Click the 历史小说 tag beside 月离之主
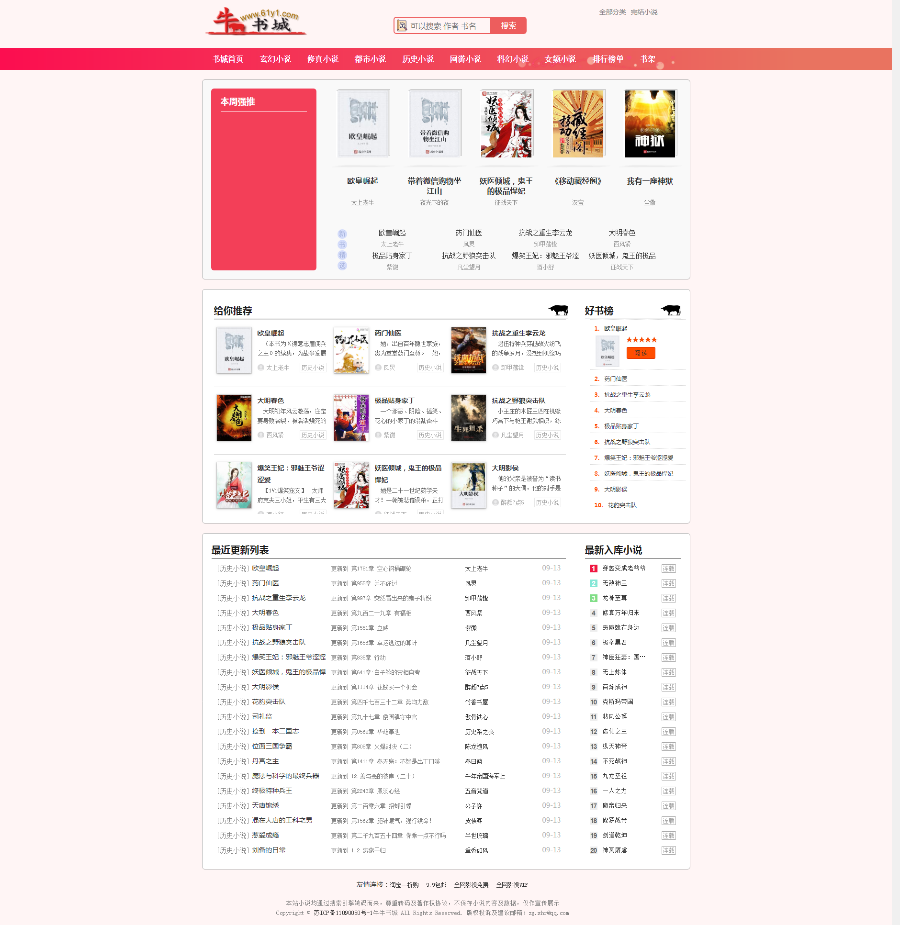 coord(233,761)
